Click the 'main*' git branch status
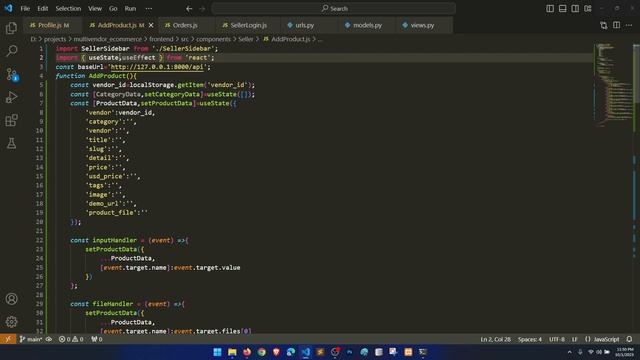The height and width of the screenshot is (360, 640). point(31,339)
